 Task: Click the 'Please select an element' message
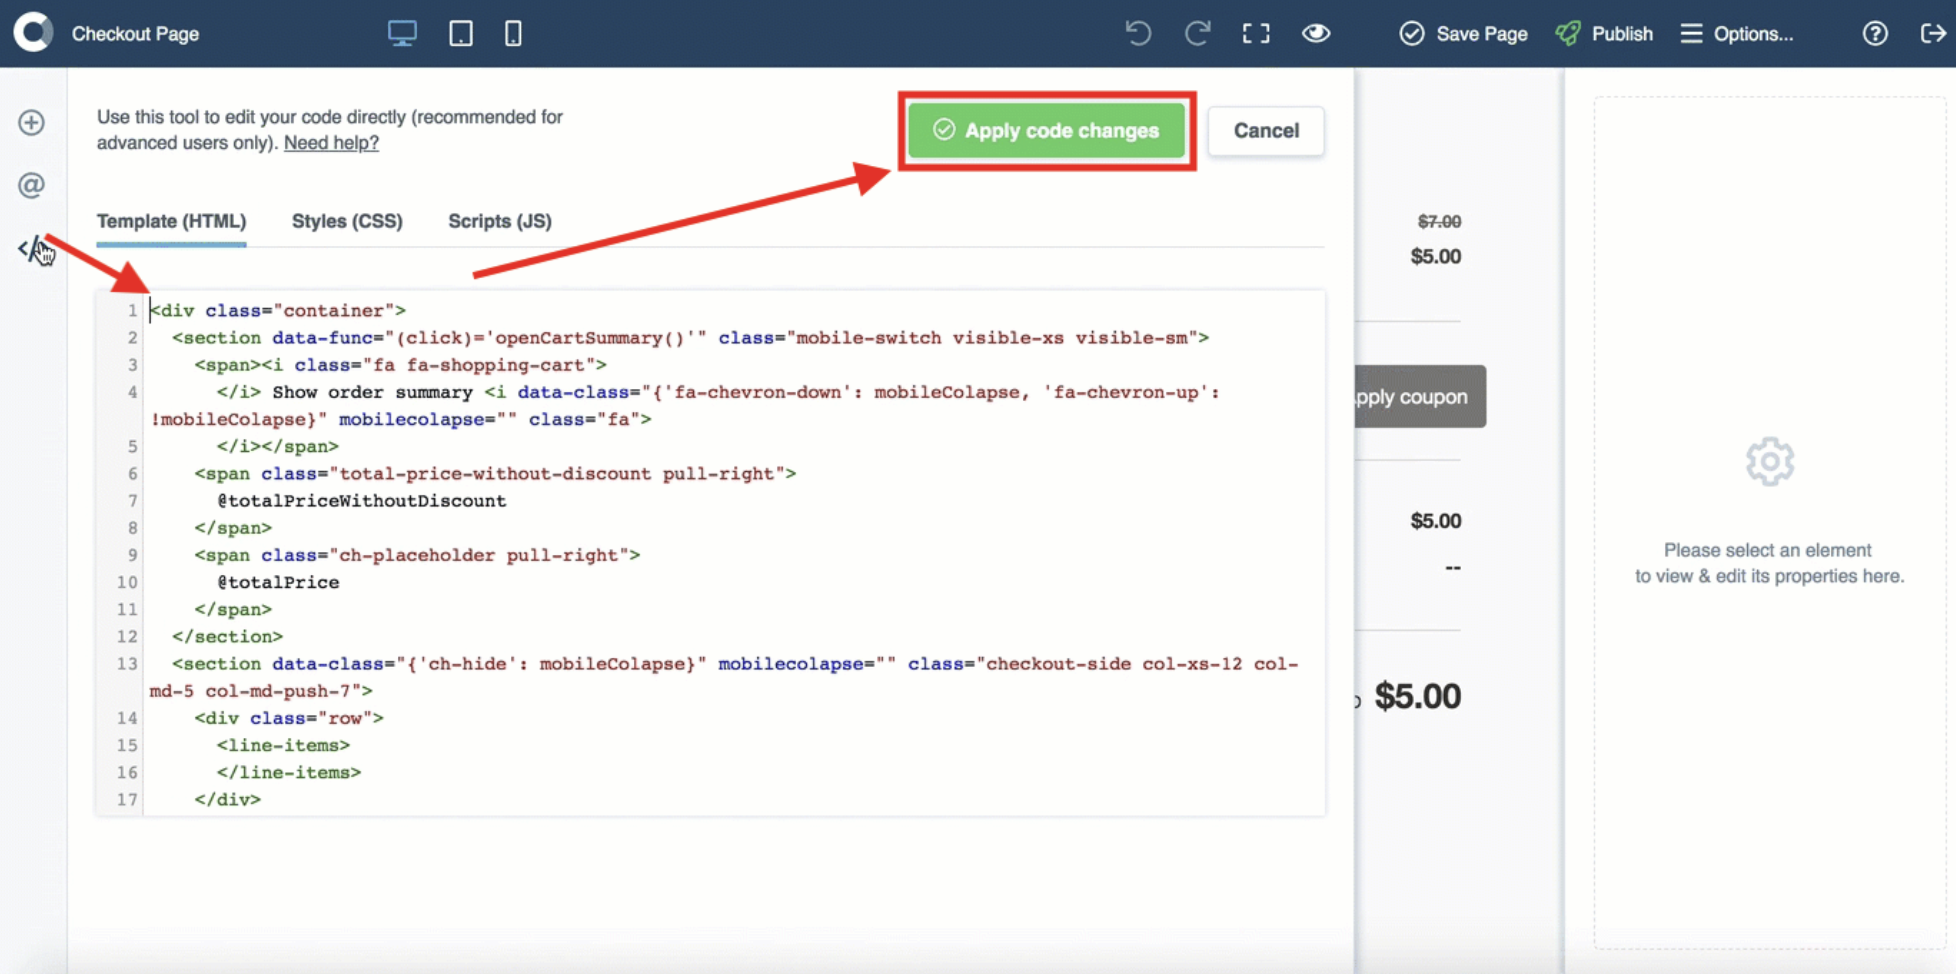1769,563
